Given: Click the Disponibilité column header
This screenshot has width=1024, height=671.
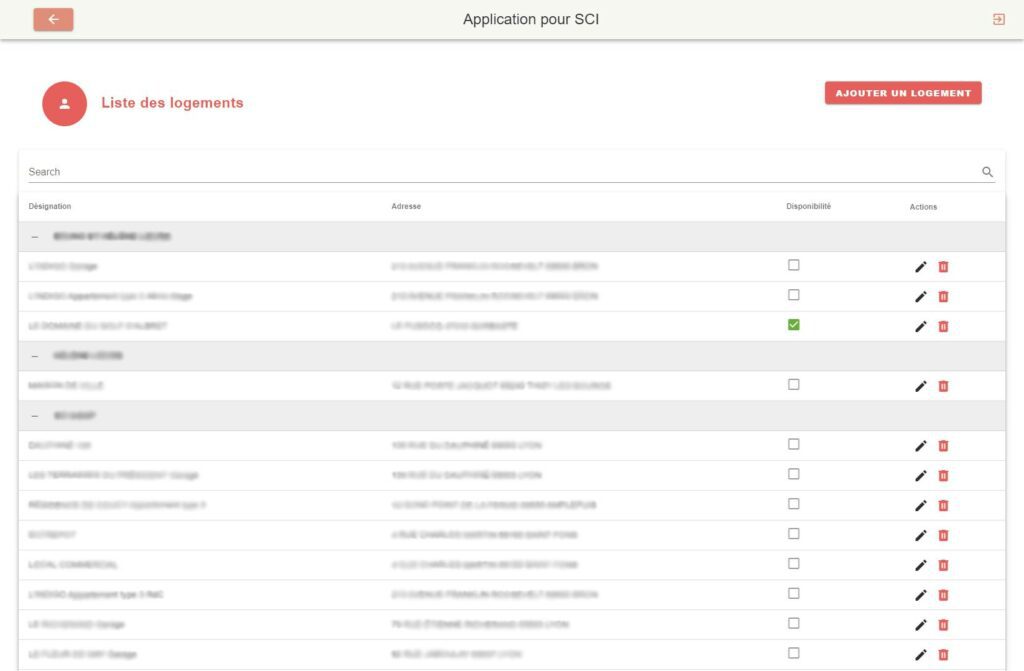Looking at the screenshot, I should click(808, 207).
